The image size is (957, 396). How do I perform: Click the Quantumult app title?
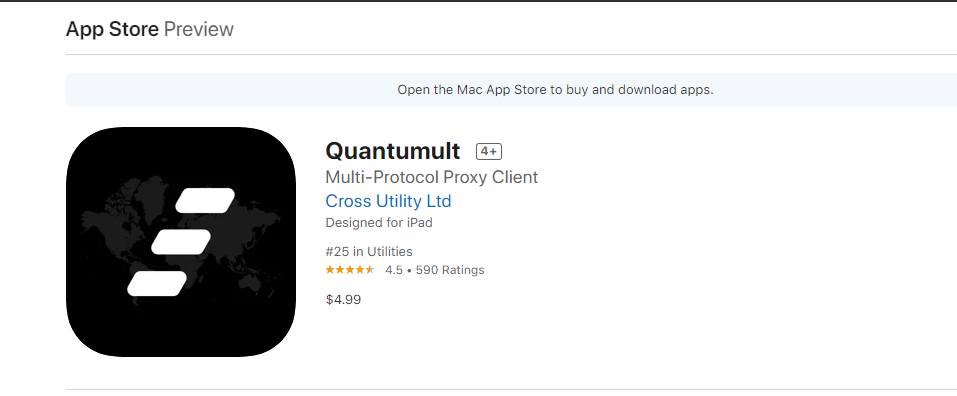click(x=393, y=151)
